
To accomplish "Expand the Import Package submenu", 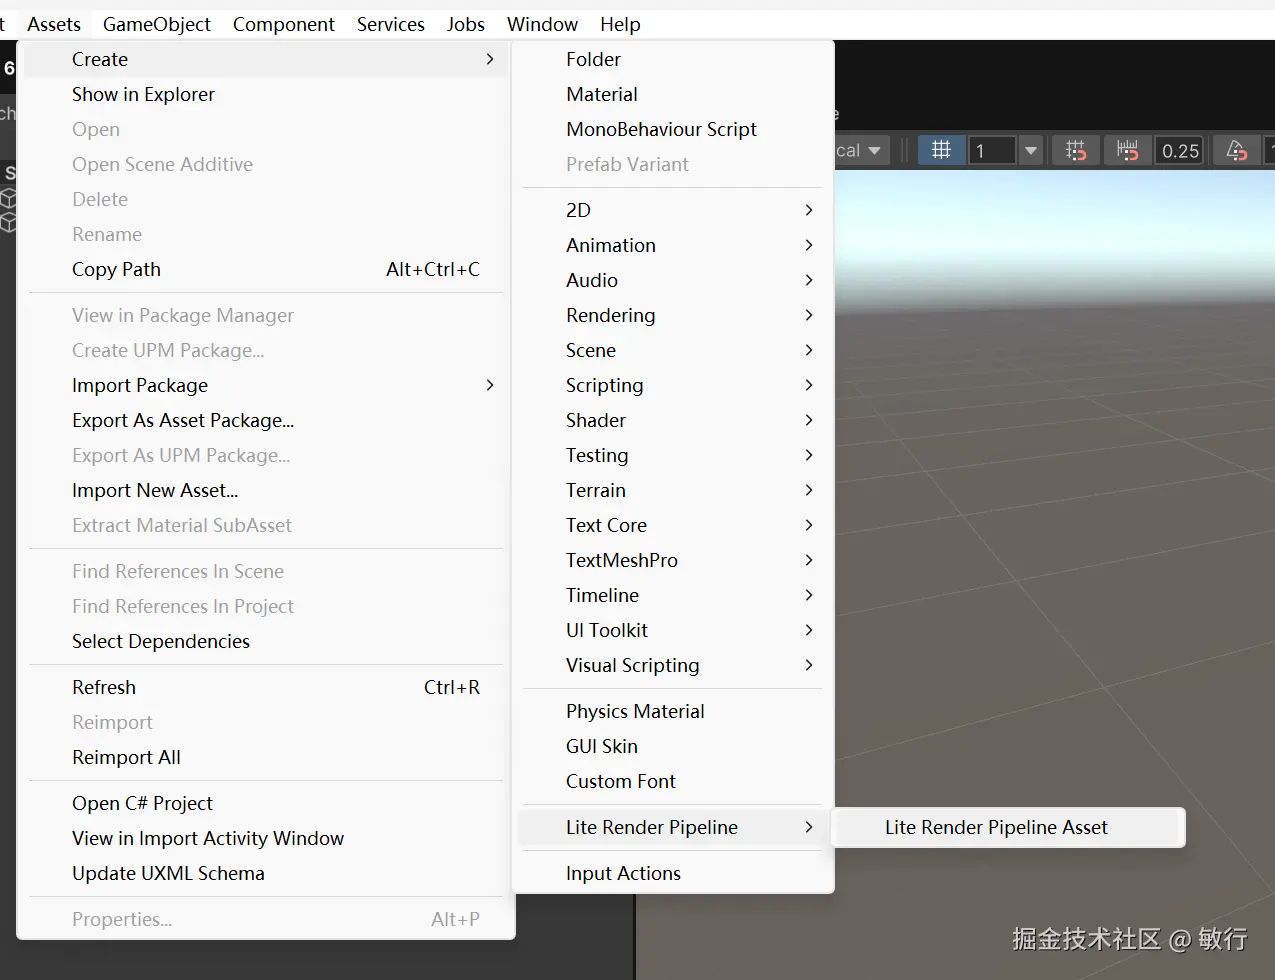I will point(265,385).
